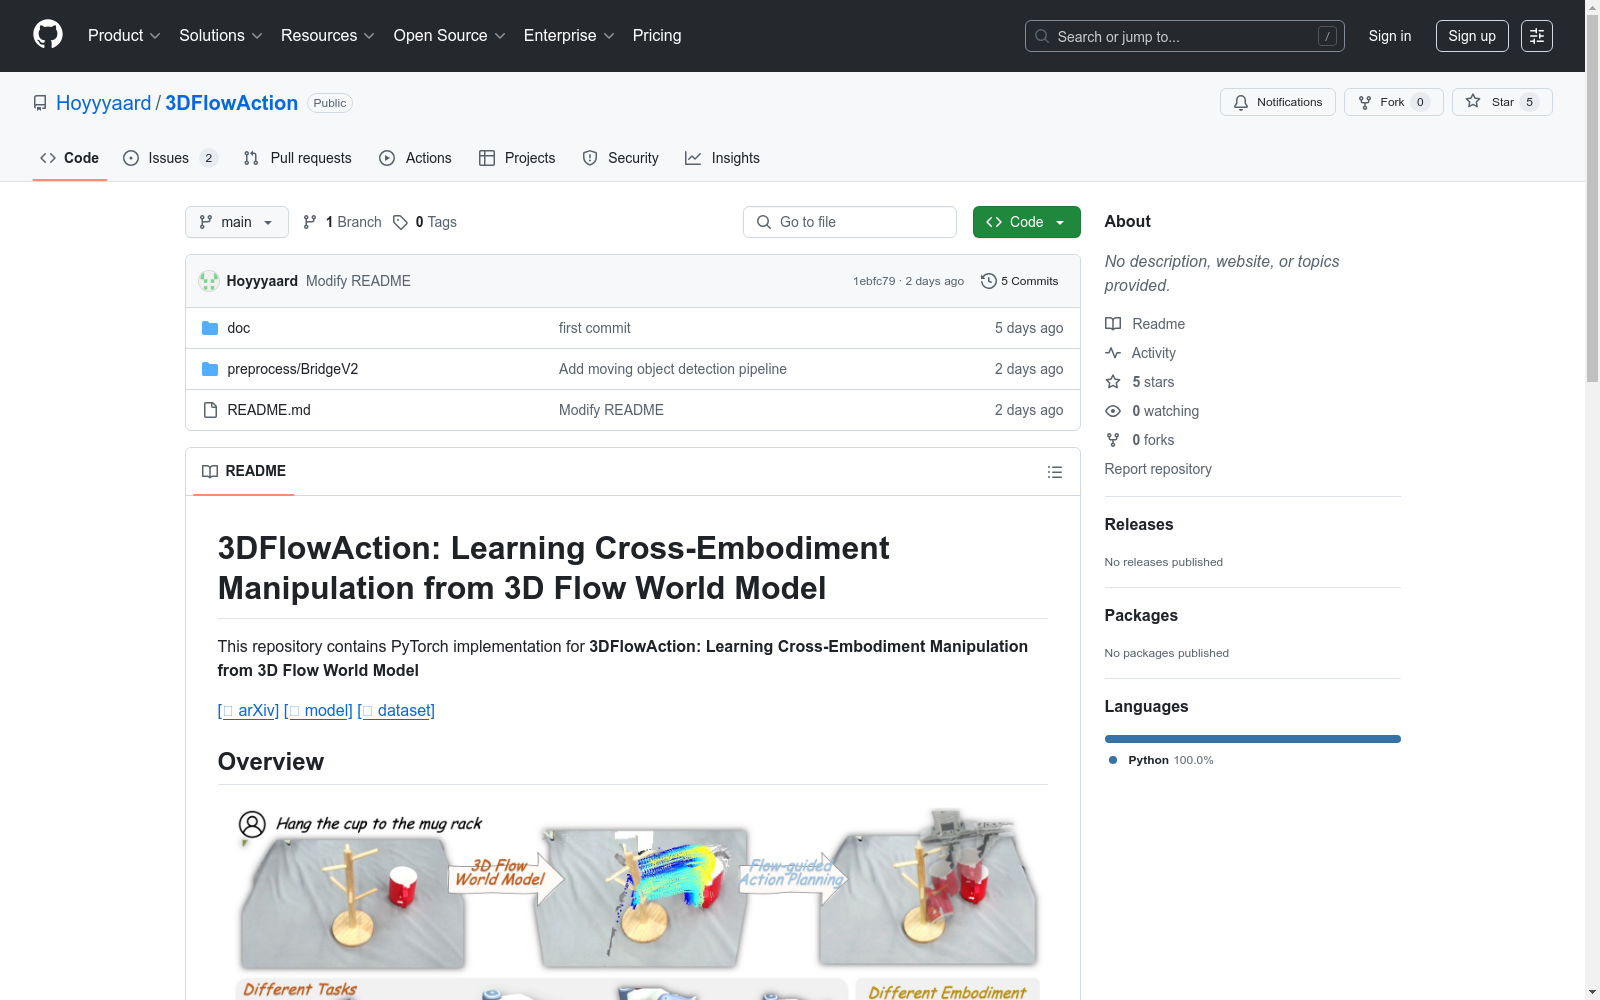Open the main branch selector dropdown

237,222
